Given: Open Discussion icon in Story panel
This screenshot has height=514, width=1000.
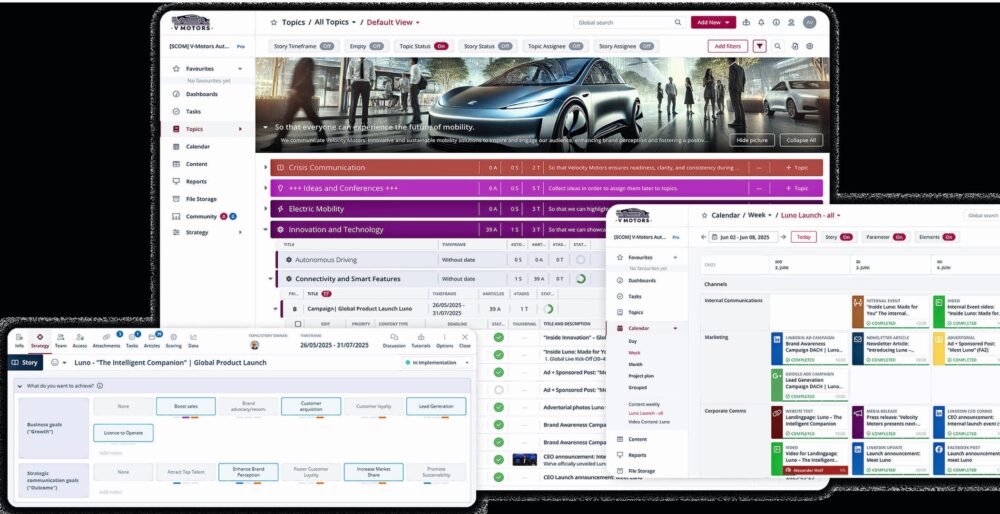Looking at the screenshot, I should tap(394, 337).
